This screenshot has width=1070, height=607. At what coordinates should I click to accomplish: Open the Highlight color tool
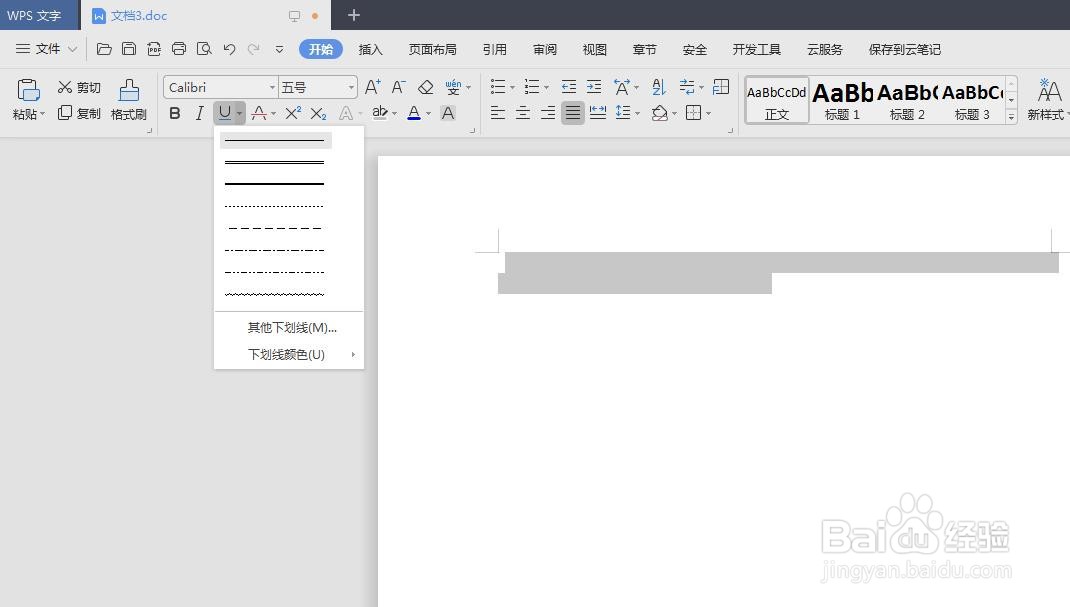click(379, 113)
